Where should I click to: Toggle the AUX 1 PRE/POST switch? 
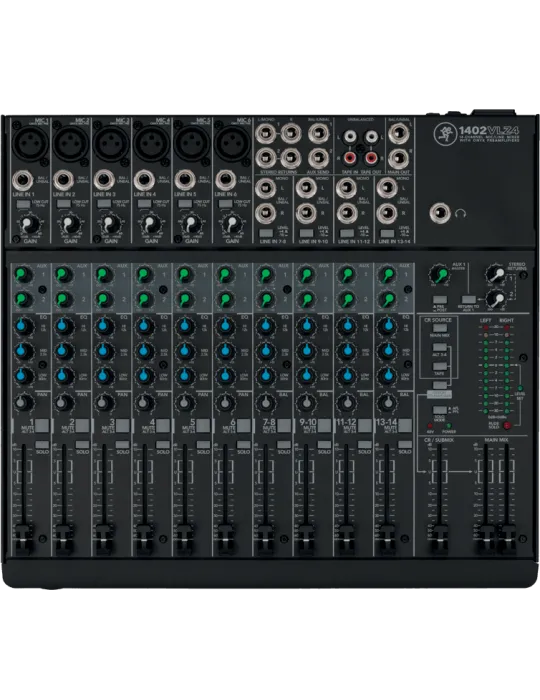[440, 300]
